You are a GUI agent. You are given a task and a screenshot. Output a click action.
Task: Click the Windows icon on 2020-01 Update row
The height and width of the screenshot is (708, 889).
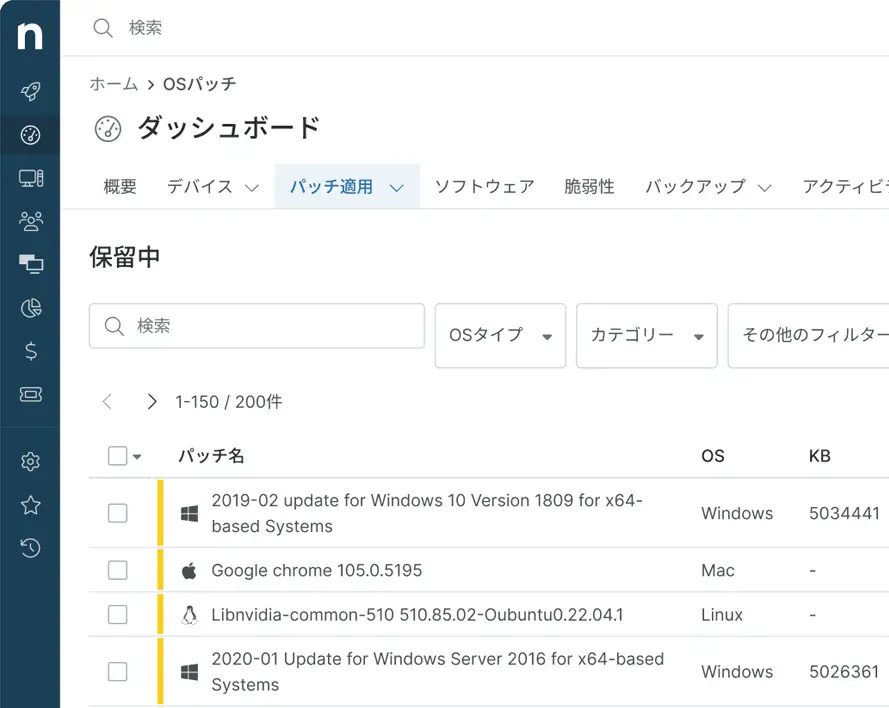189,672
